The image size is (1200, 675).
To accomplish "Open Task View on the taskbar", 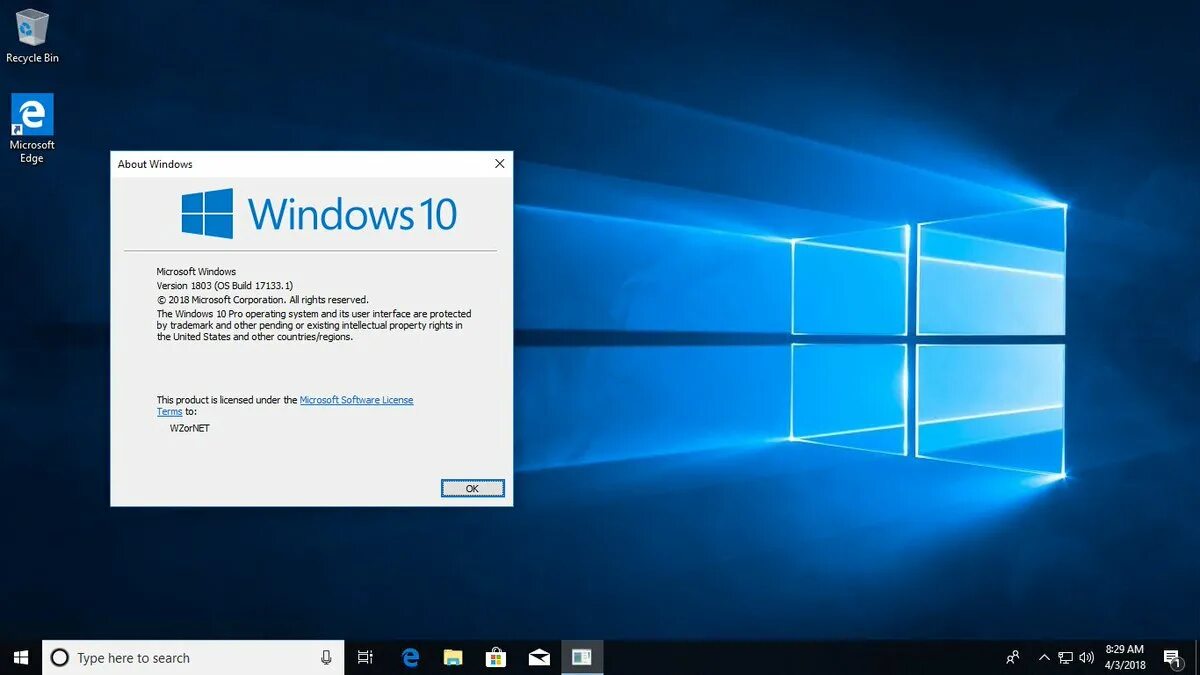I will (x=365, y=657).
